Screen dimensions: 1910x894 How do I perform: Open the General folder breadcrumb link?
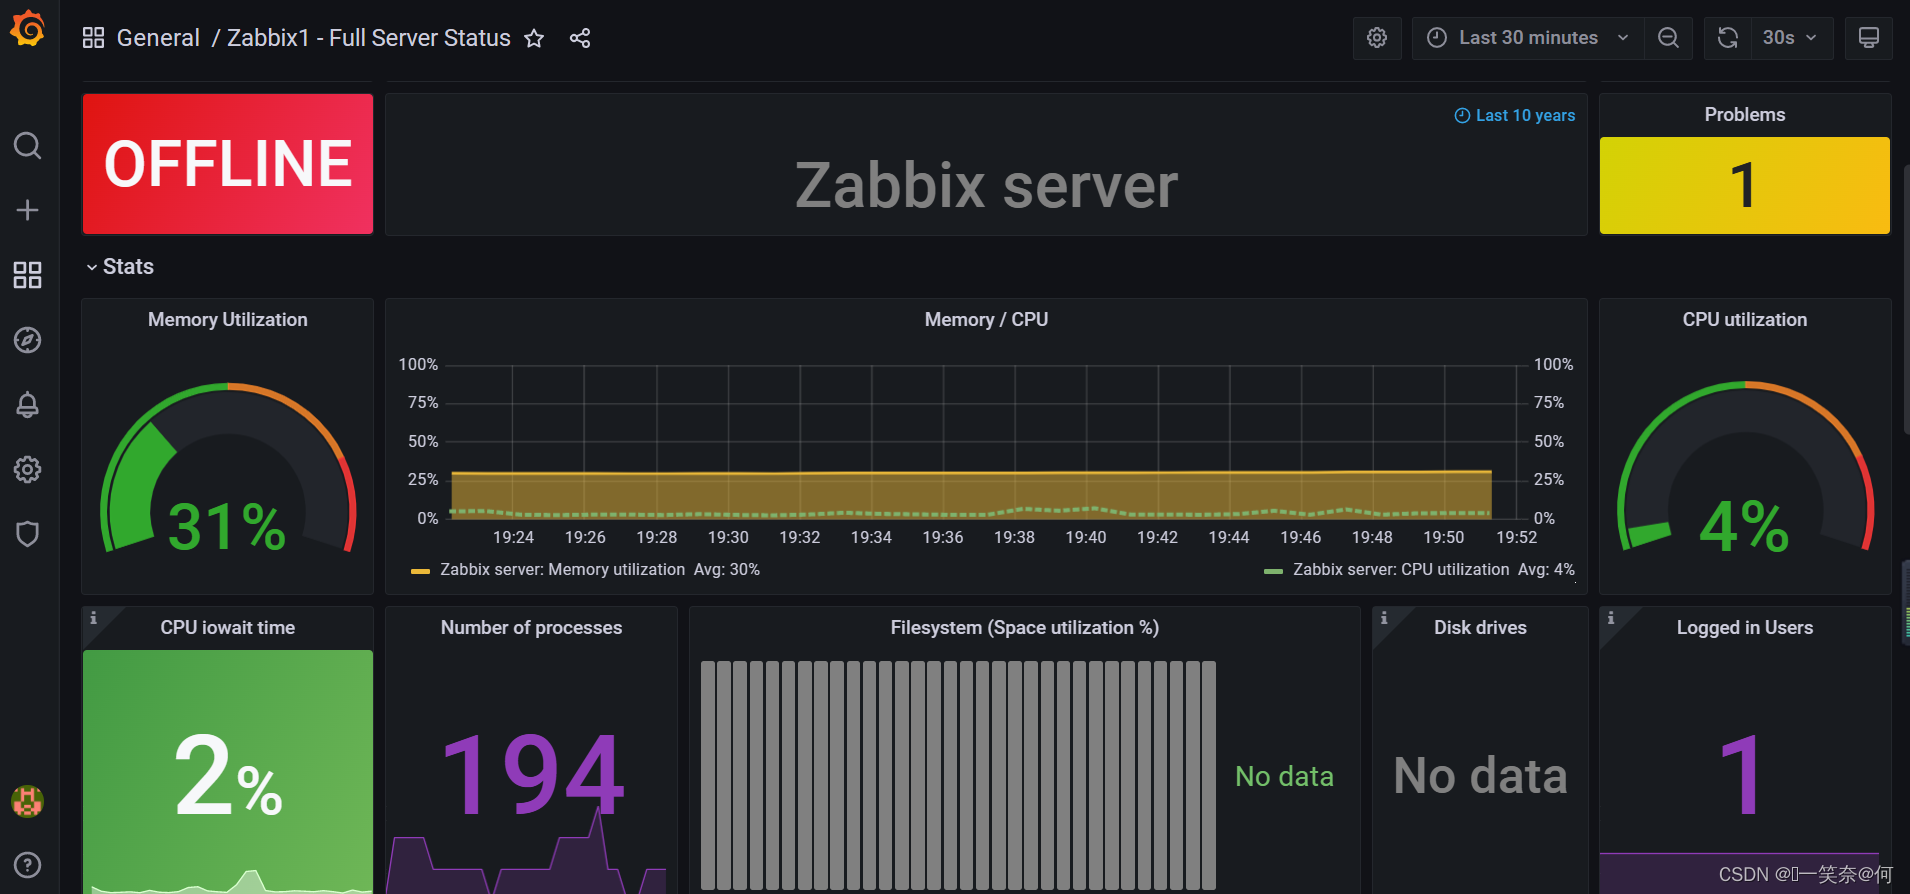coord(158,38)
